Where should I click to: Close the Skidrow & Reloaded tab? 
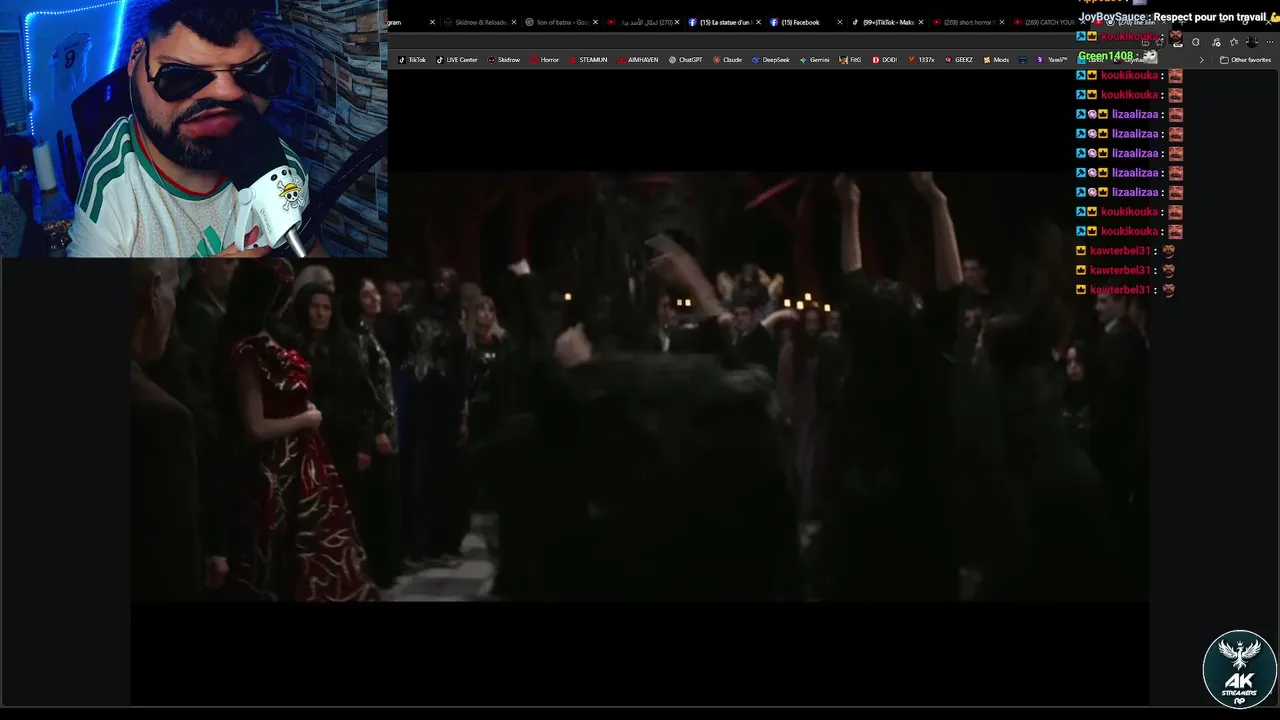pyautogui.click(x=514, y=22)
